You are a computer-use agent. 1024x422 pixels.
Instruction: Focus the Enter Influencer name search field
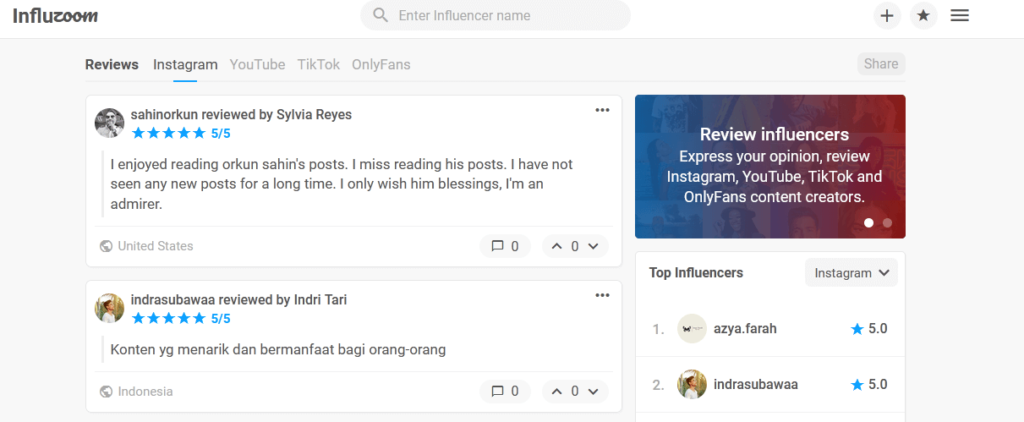(495, 15)
